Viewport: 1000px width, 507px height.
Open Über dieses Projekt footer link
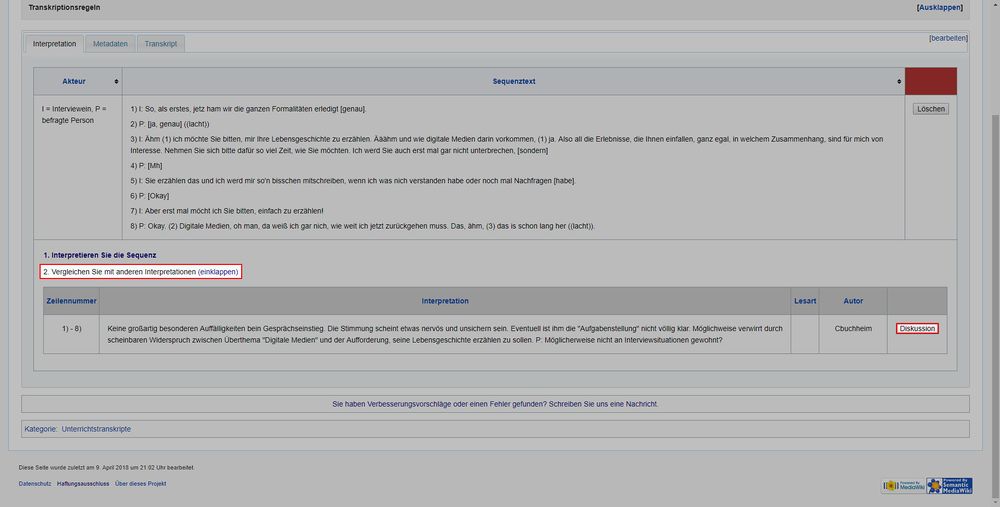point(141,484)
